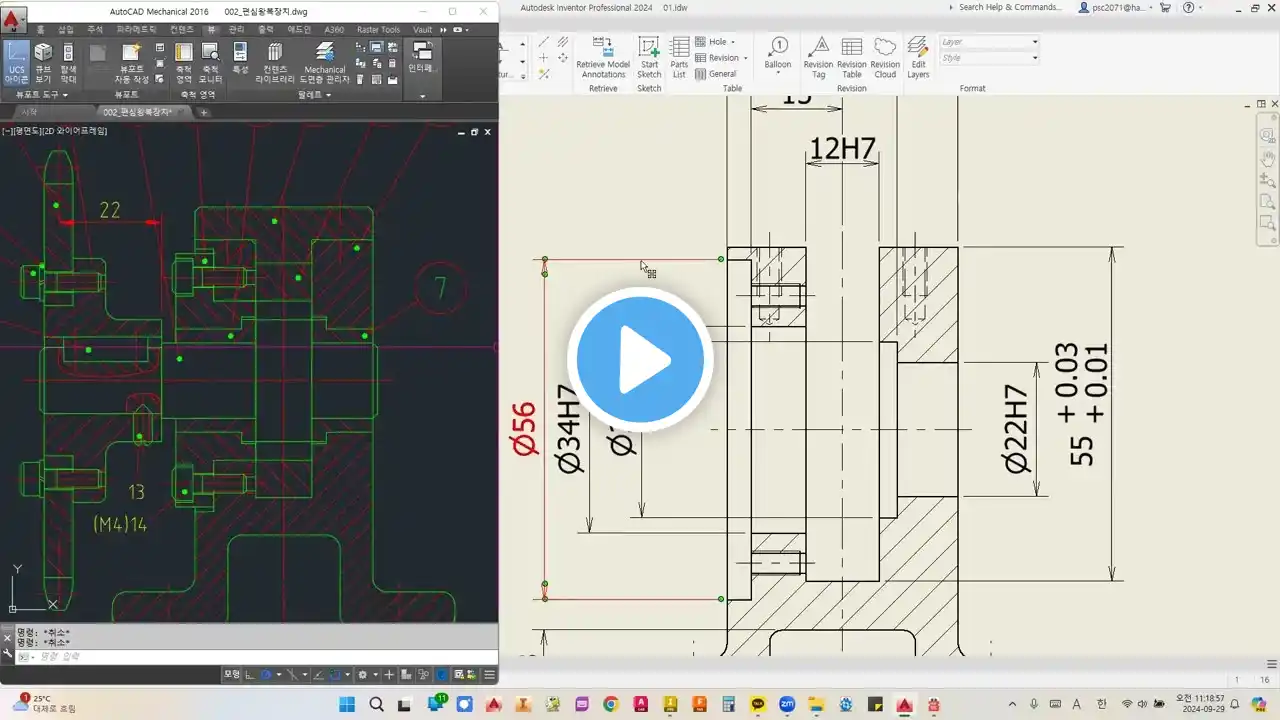
Task: Expand the 뷰포트 도구 panel dropdown
Action: (41, 95)
